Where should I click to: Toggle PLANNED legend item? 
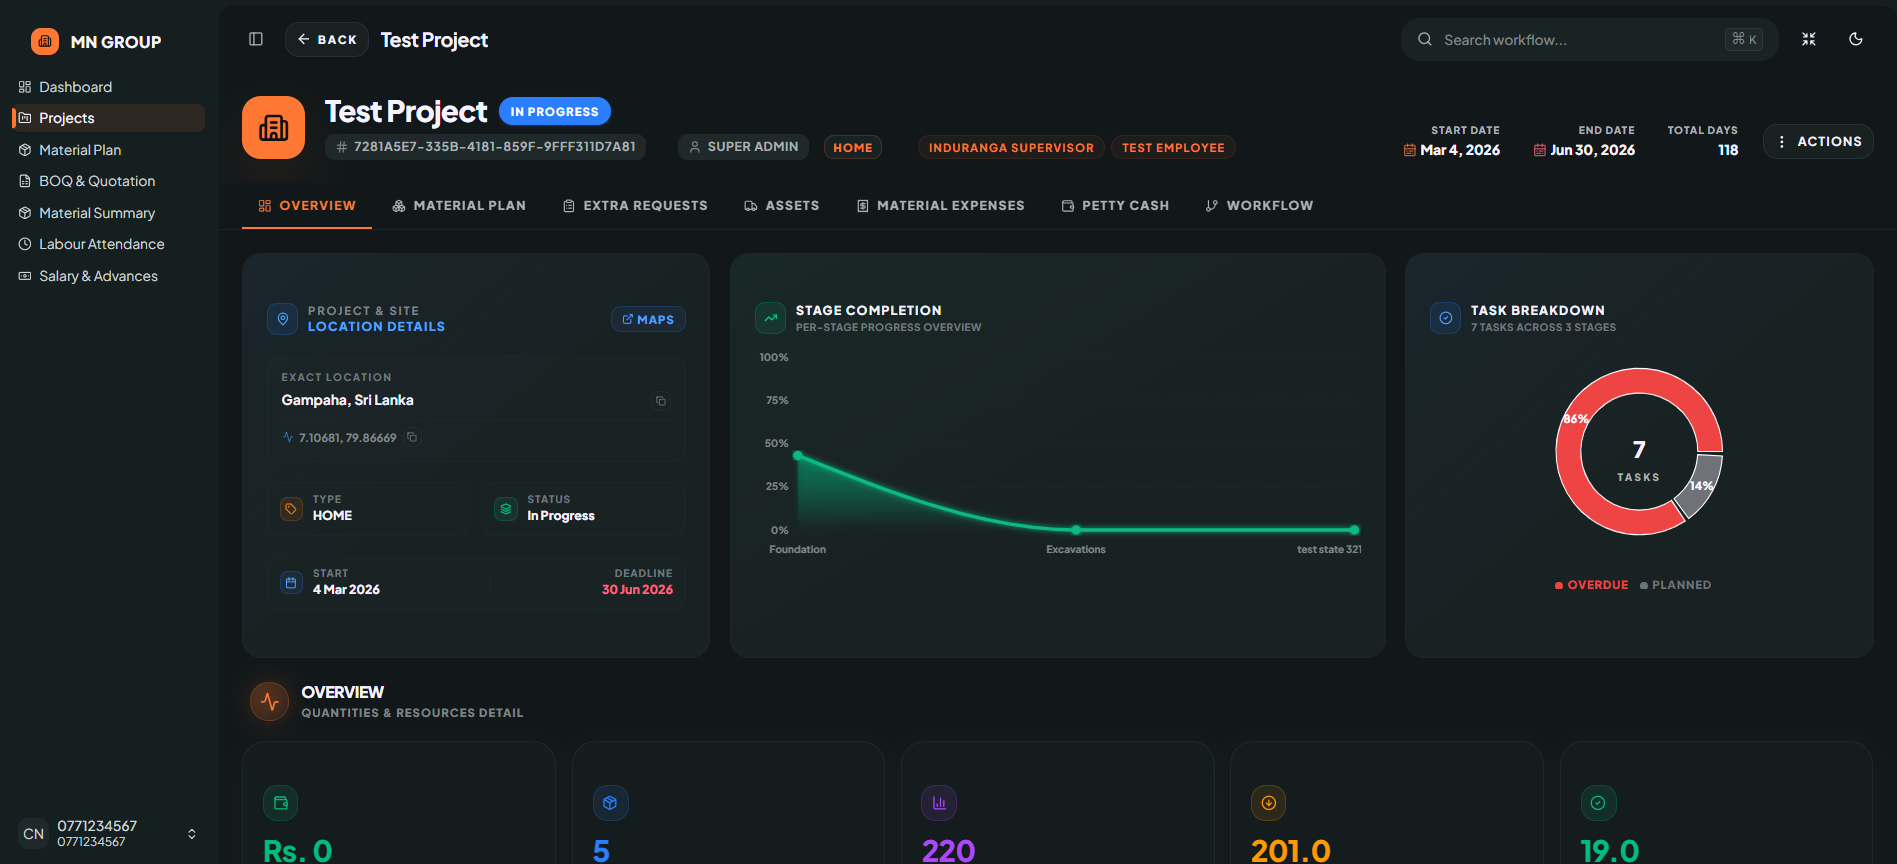[x=1675, y=585]
